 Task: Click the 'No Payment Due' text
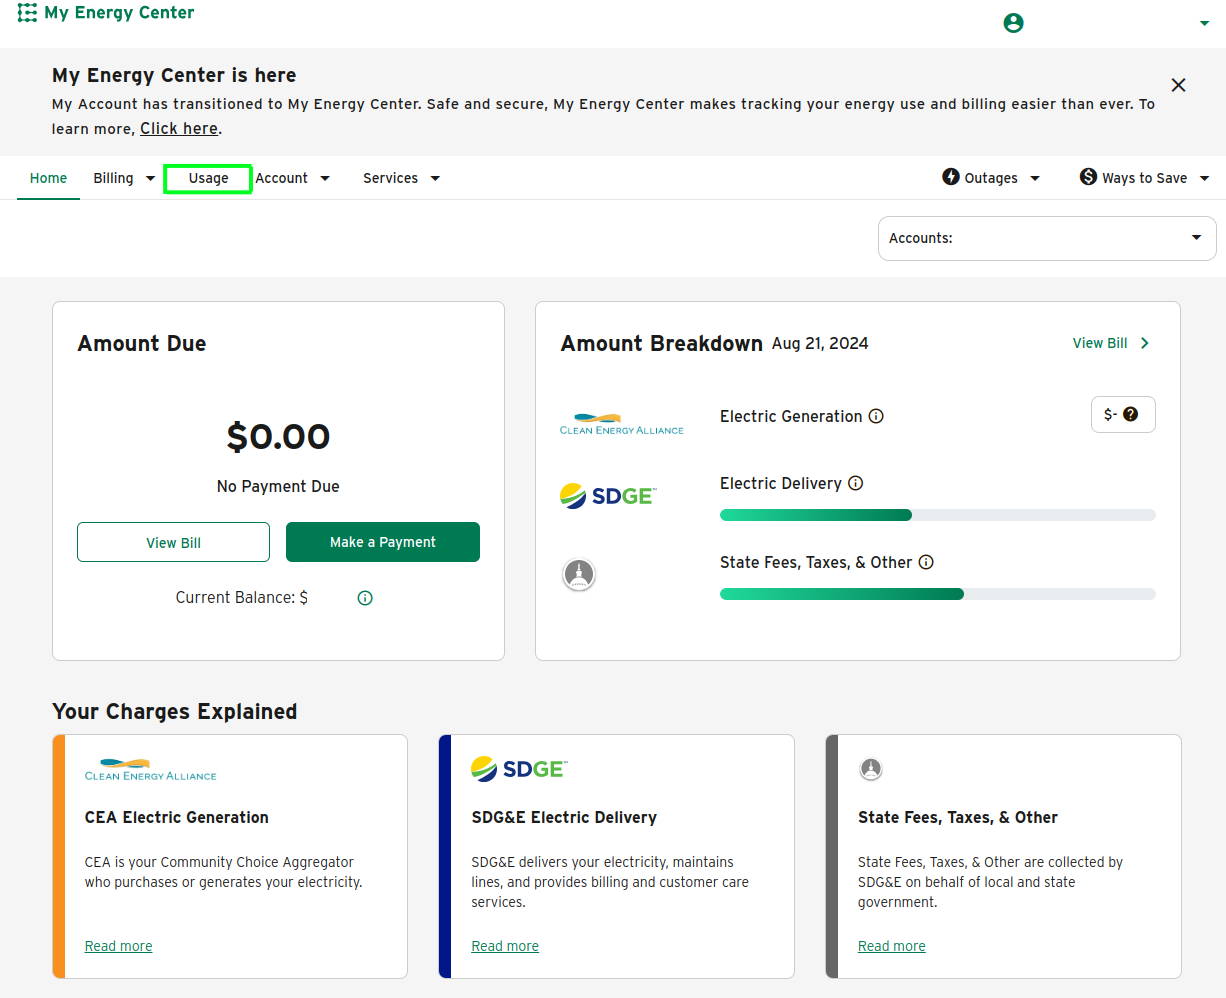(278, 486)
